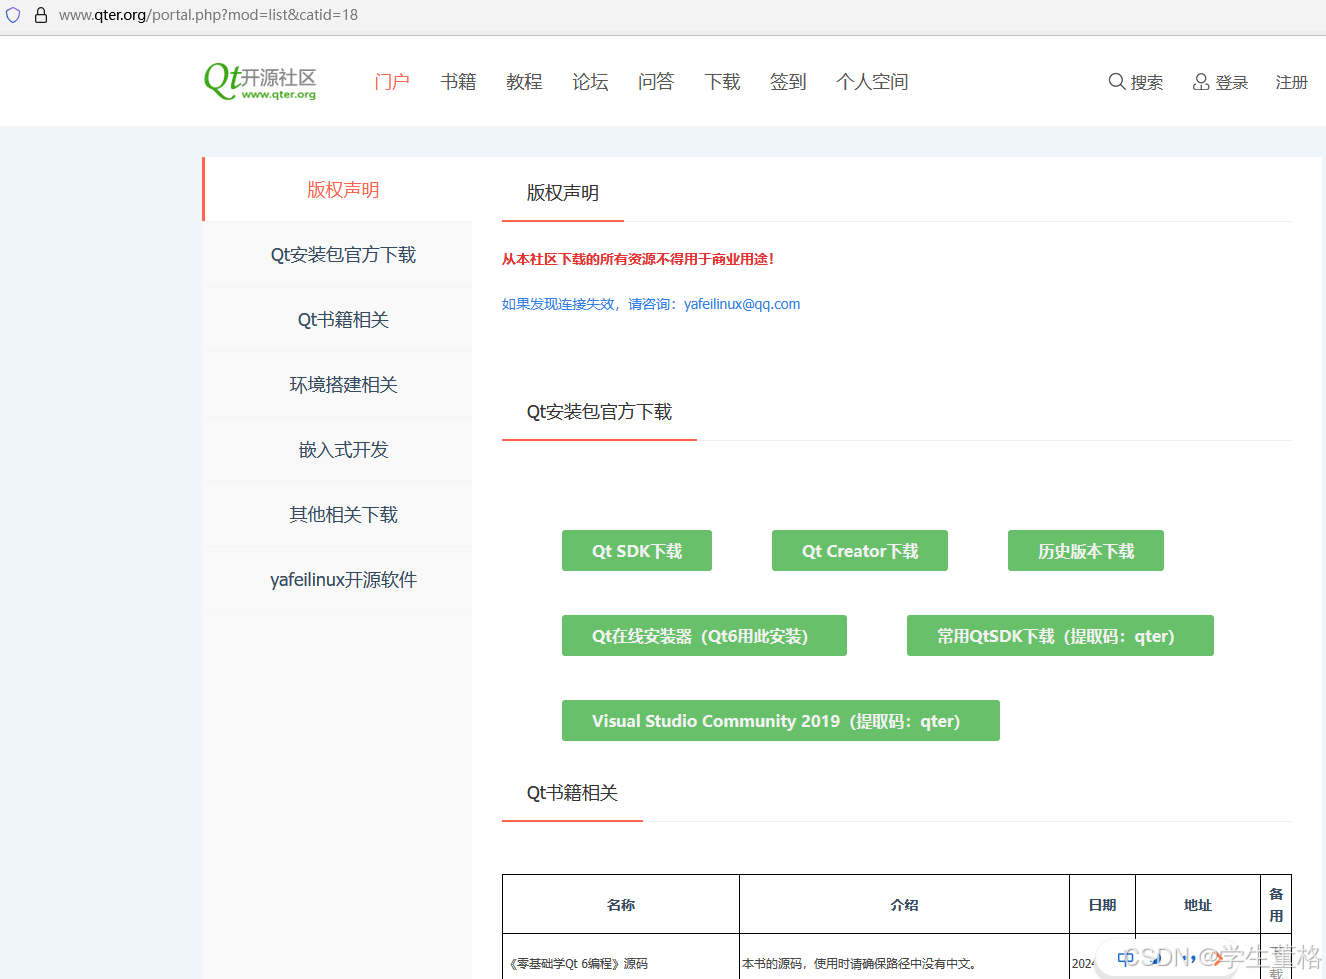The height and width of the screenshot is (979, 1326).
Task: Open 问答 in the top navigation
Action: coord(656,82)
